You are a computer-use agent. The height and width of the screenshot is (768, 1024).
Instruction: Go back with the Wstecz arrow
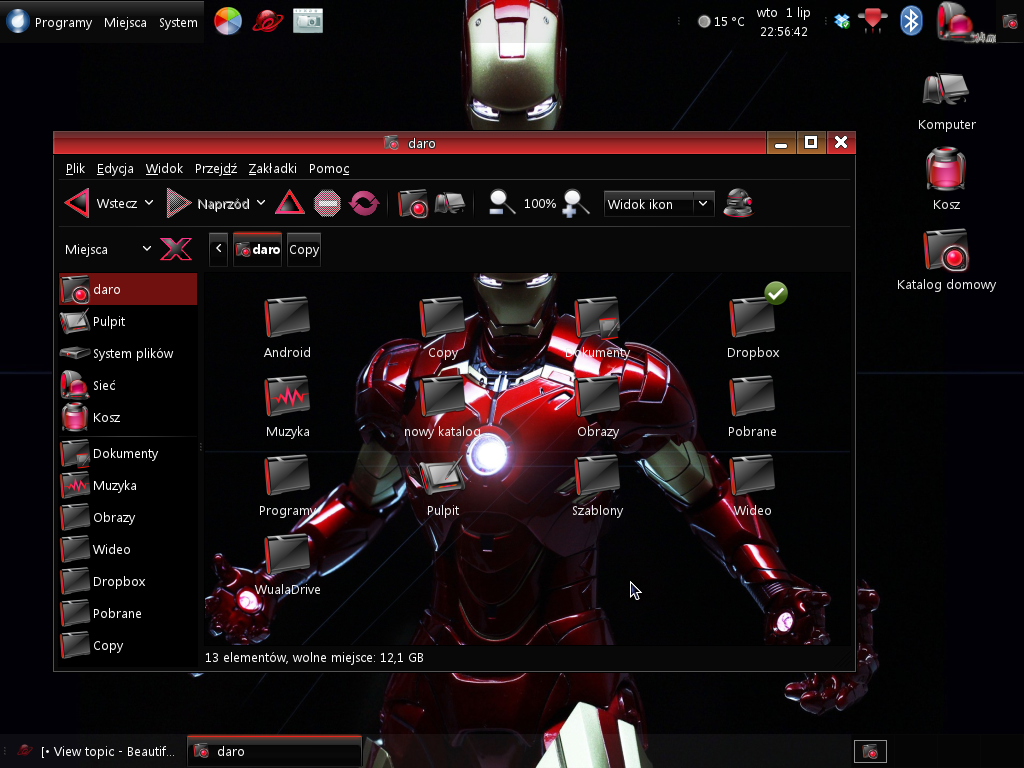[x=78, y=203]
